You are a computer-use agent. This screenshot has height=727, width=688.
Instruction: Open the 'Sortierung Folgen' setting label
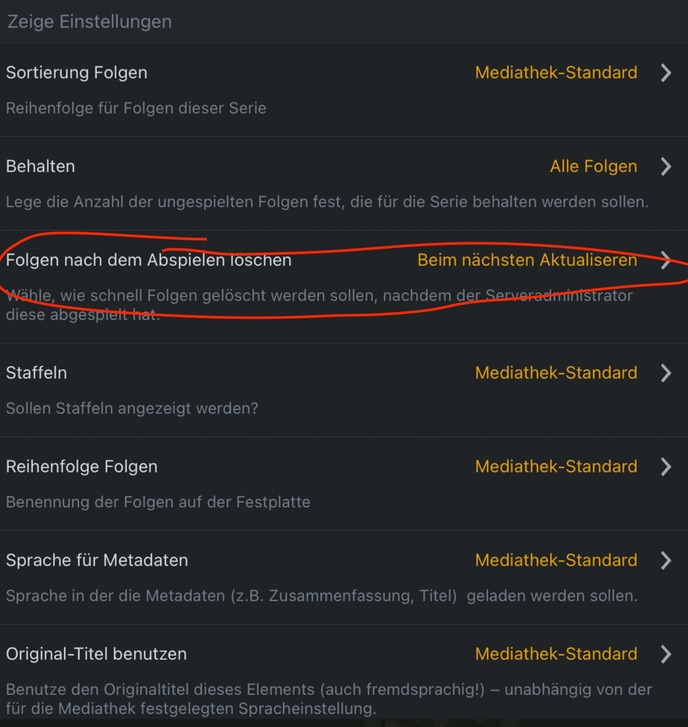point(77,72)
